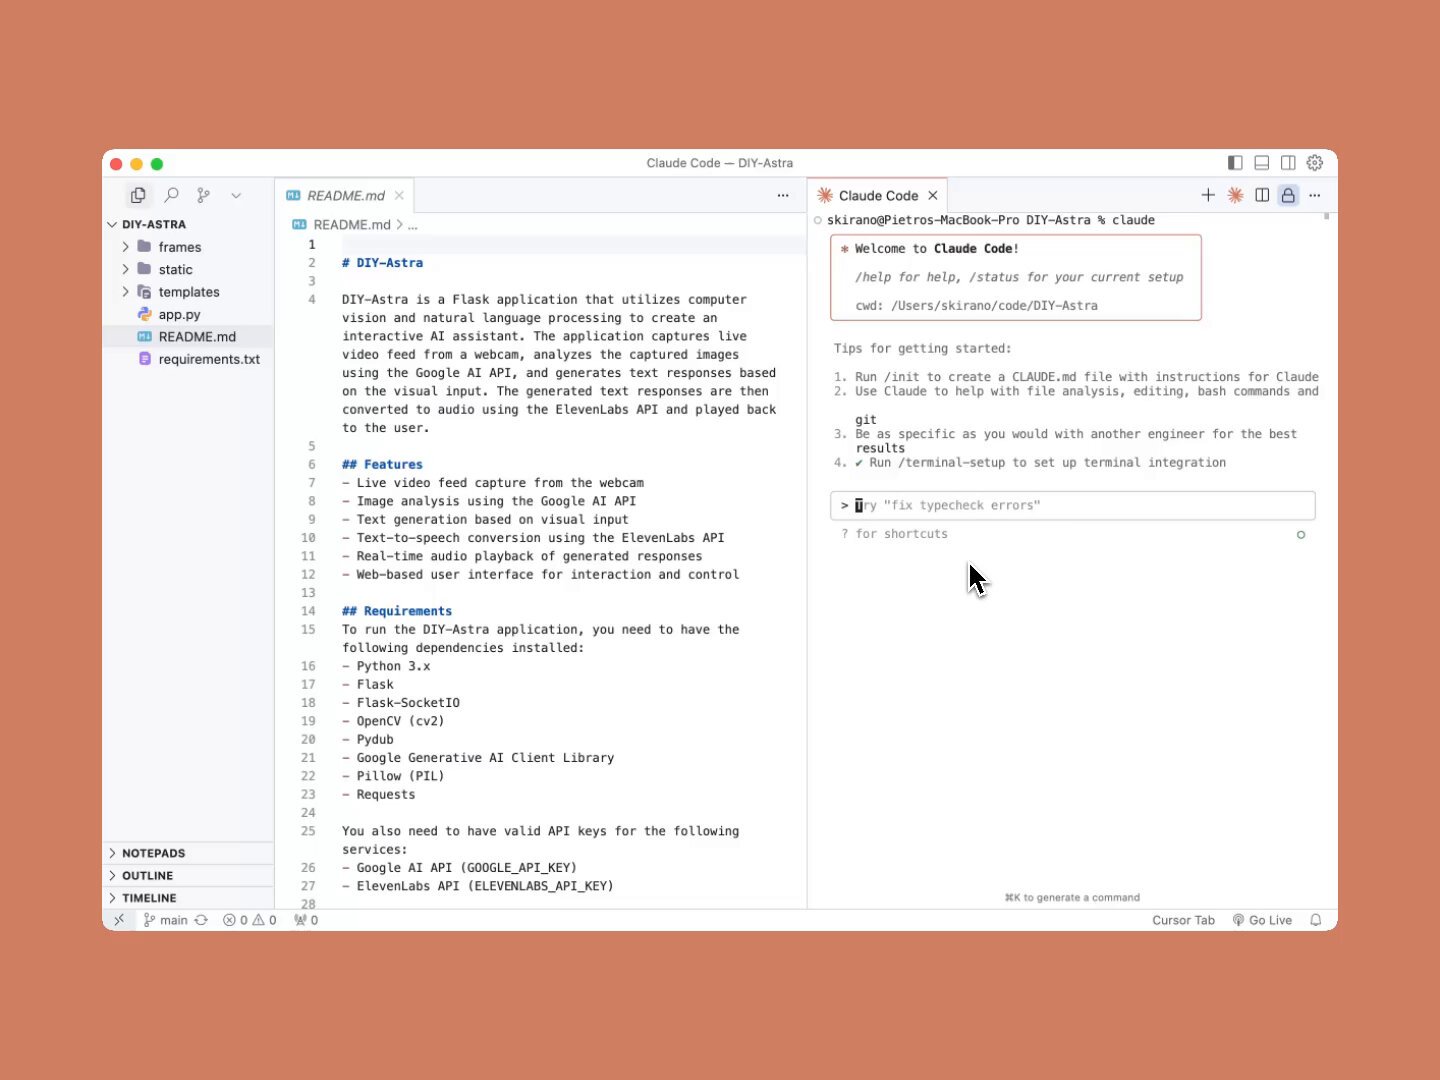The height and width of the screenshot is (1080, 1440).
Task: Click the '- Google AI API (GOOGLE_API_KEY)' line
Action: coord(459,868)
